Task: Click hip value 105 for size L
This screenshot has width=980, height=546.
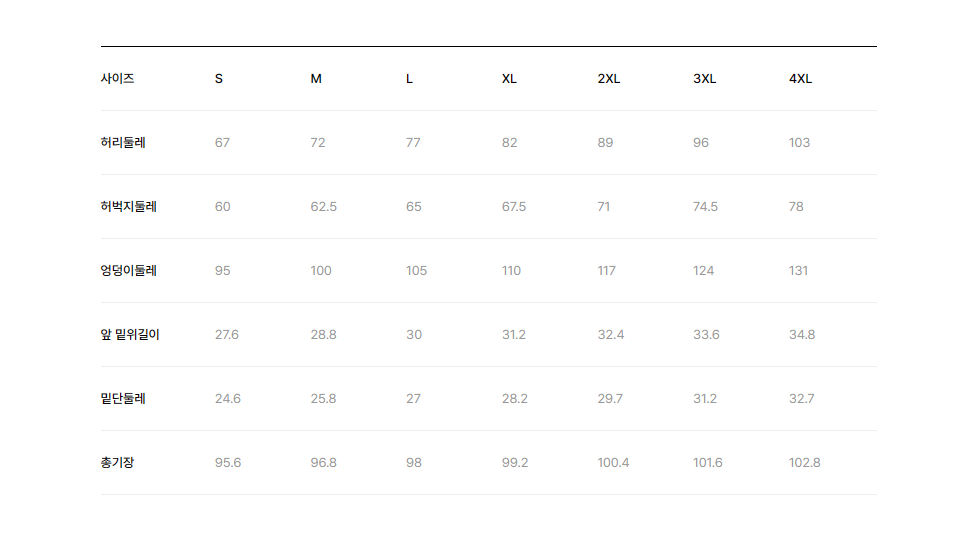Action: pyautogui.click(x=416, y=271)
